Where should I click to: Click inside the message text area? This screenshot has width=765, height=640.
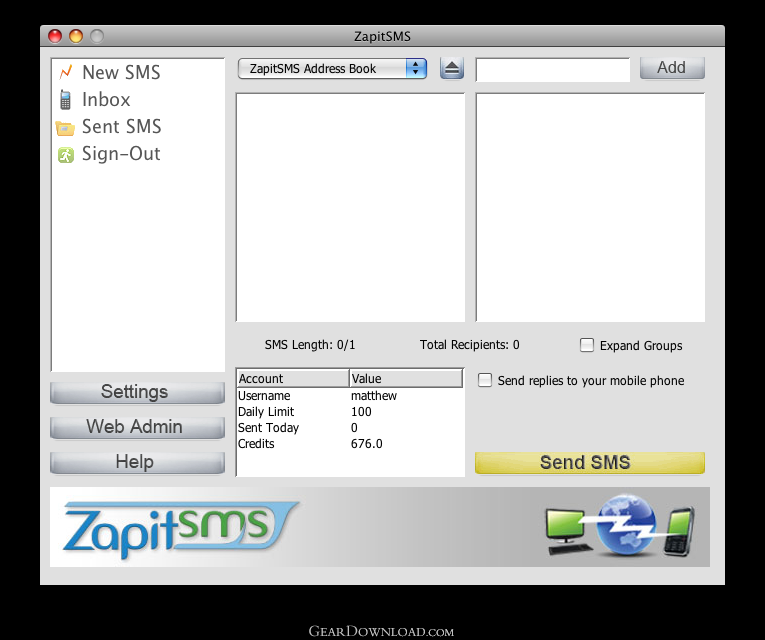(350, 207)
